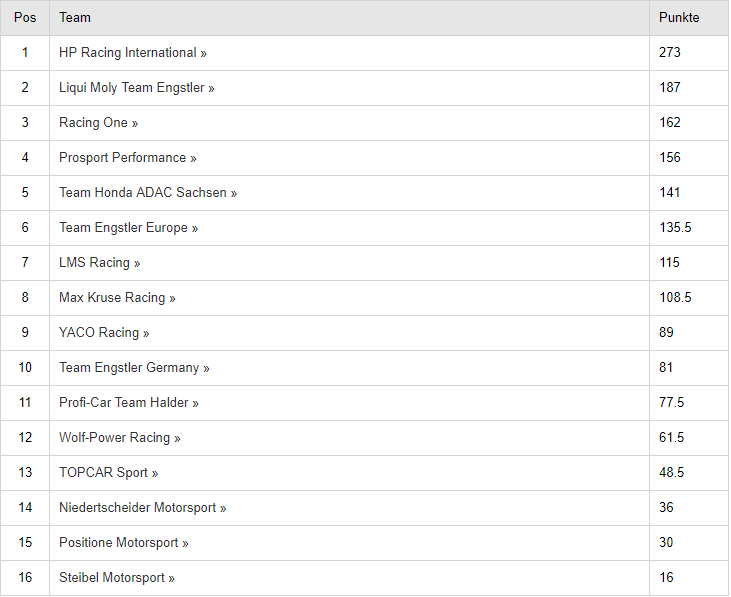Open the Wolf-Power Racing link

coord(119,437)
